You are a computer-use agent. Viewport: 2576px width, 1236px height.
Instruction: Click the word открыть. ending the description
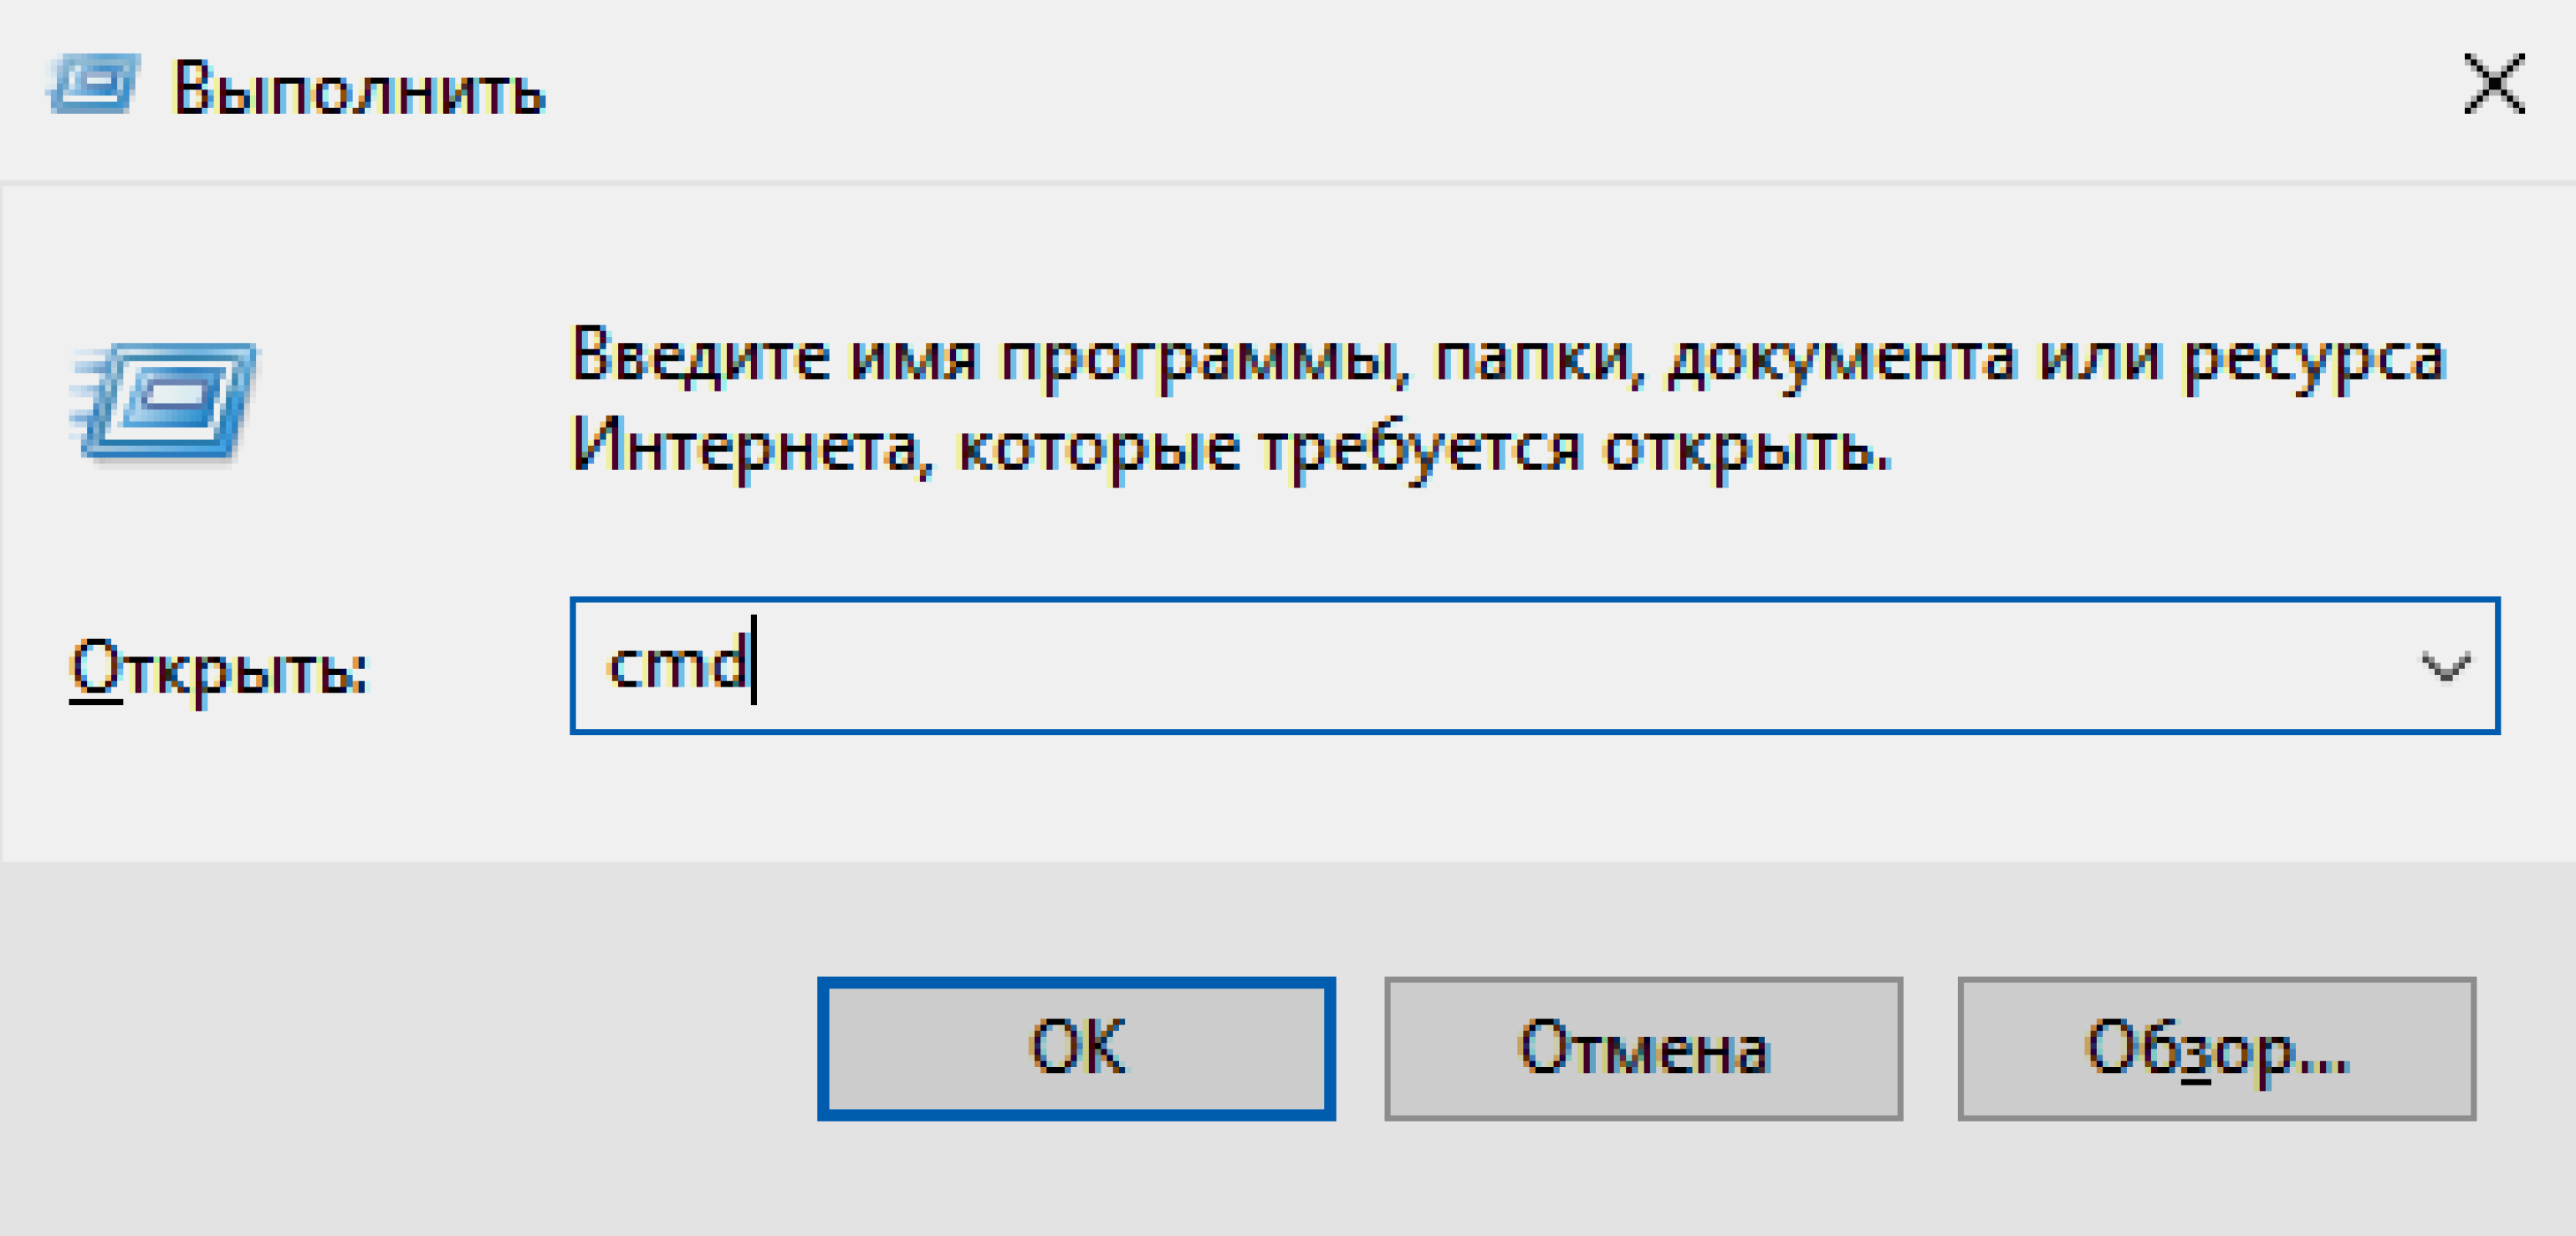click(1748, 450)
